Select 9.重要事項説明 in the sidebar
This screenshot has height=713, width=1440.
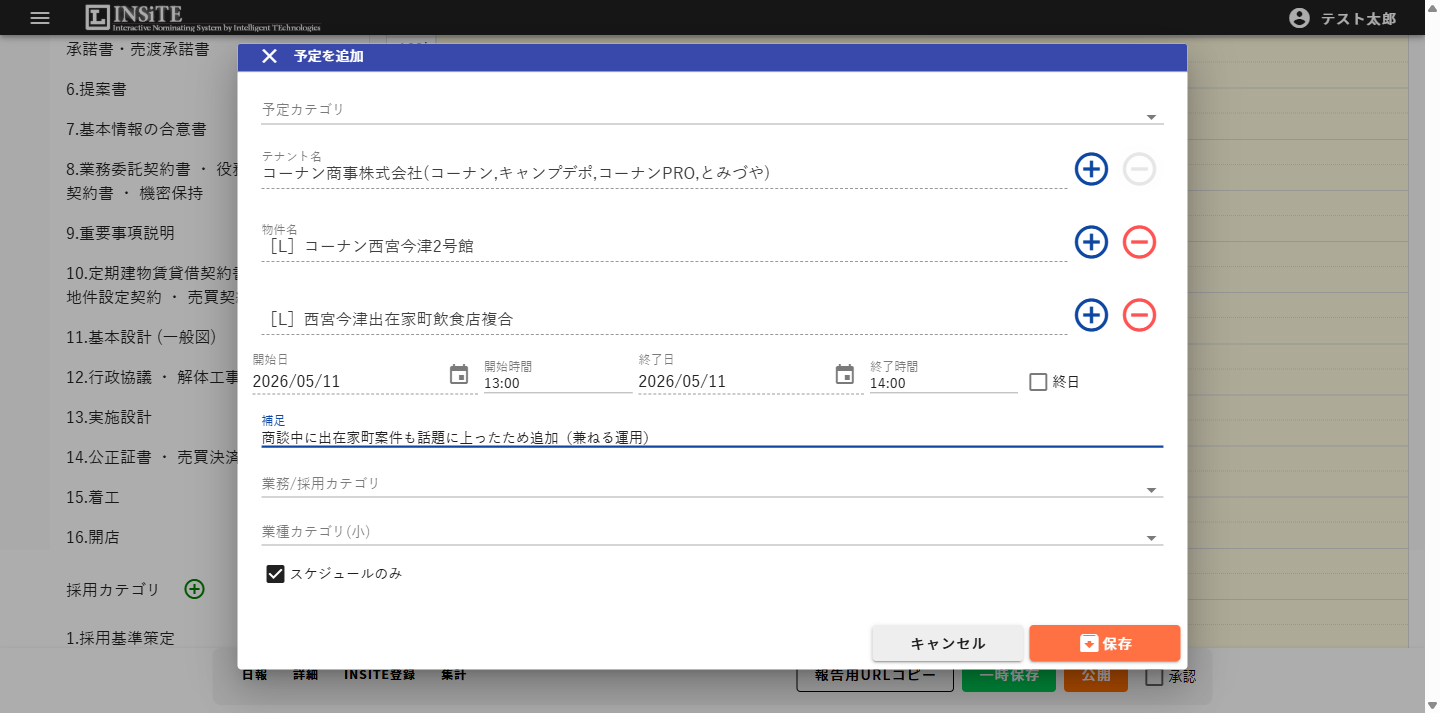(x=120, y=233)
